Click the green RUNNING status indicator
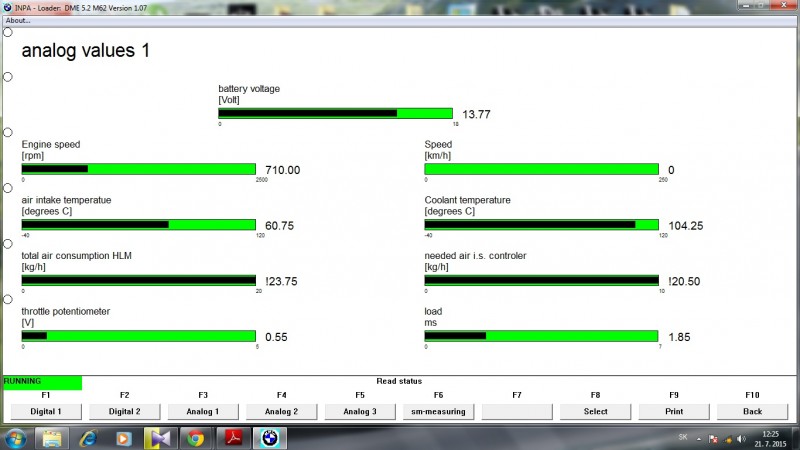The width and height of the screenshot is (800, 450). click(42, 382)
